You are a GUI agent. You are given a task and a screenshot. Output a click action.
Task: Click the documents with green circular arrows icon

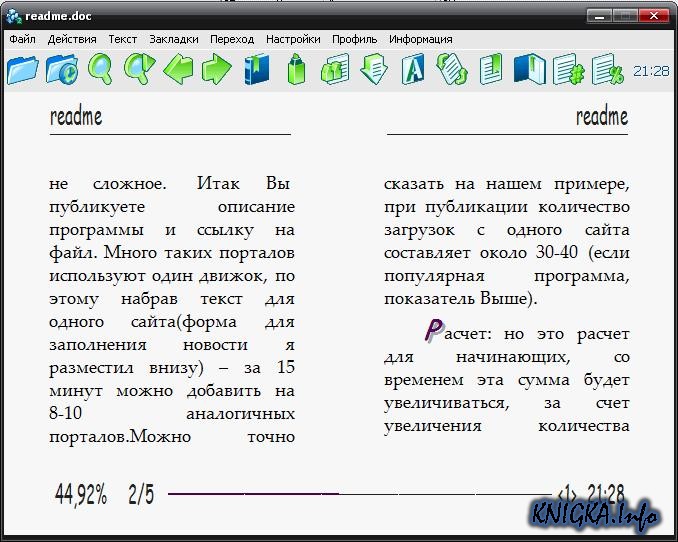pos(452,69)
